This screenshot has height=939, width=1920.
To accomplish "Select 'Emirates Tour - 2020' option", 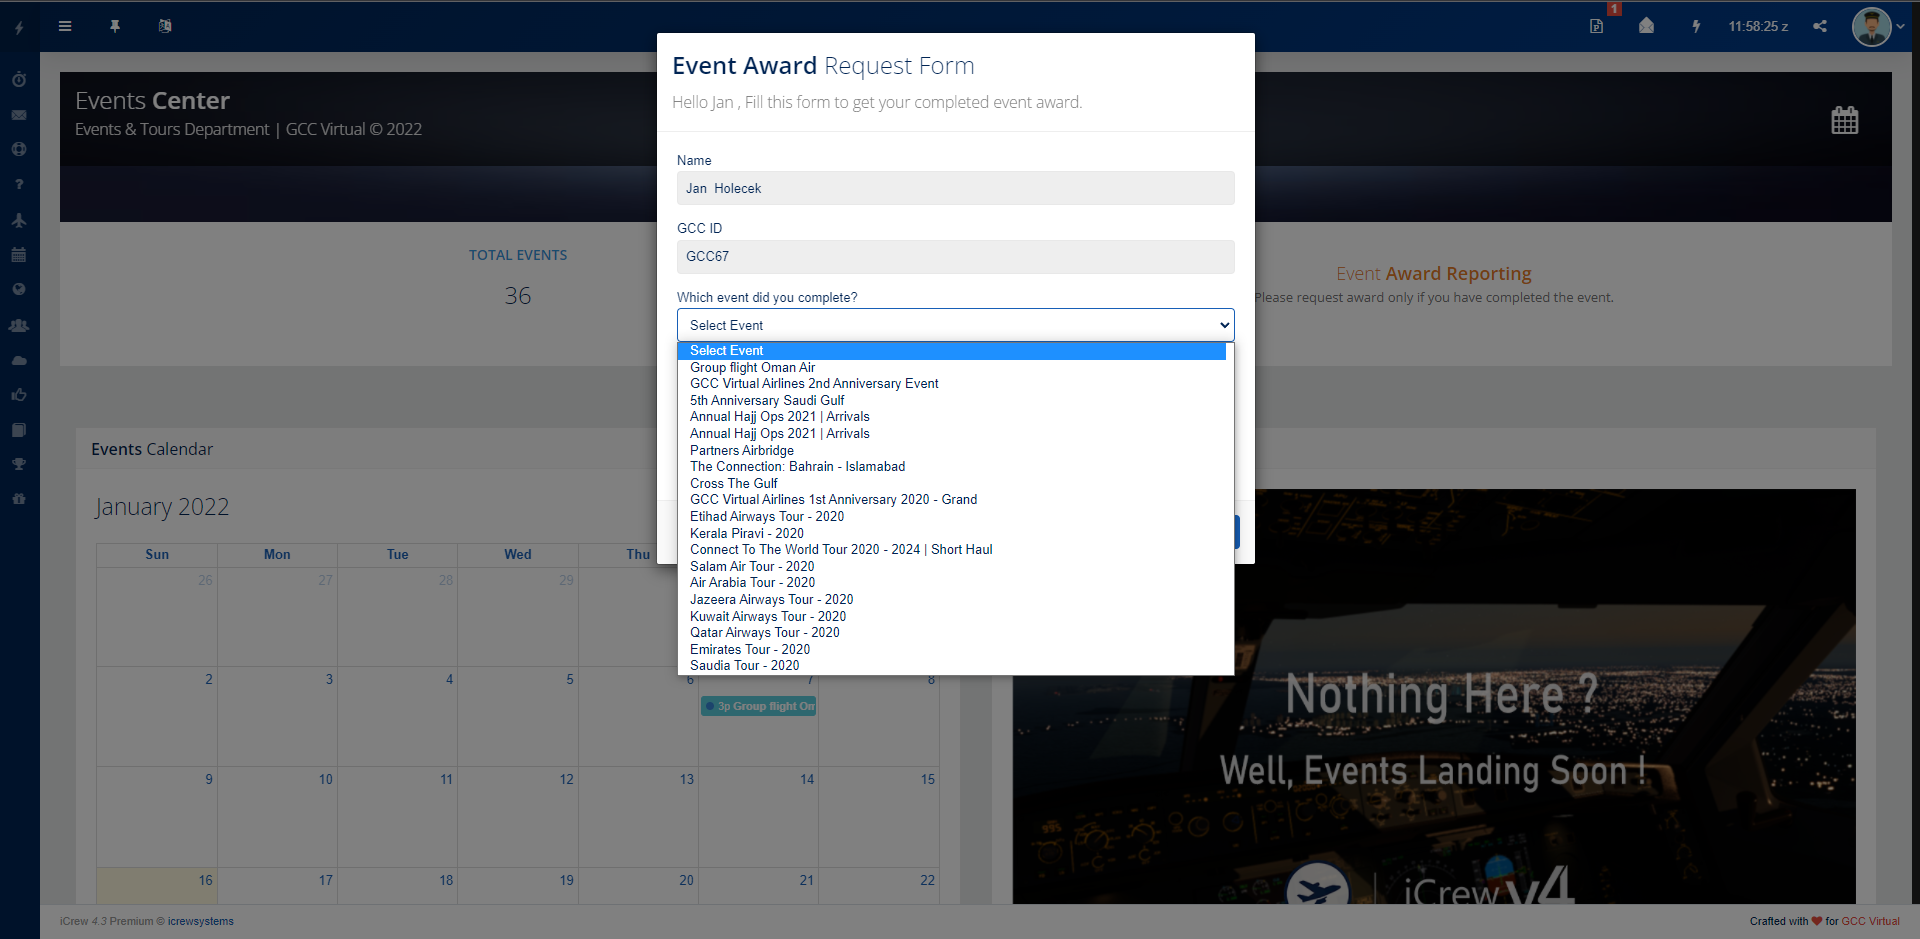I will tap(952, 650).
